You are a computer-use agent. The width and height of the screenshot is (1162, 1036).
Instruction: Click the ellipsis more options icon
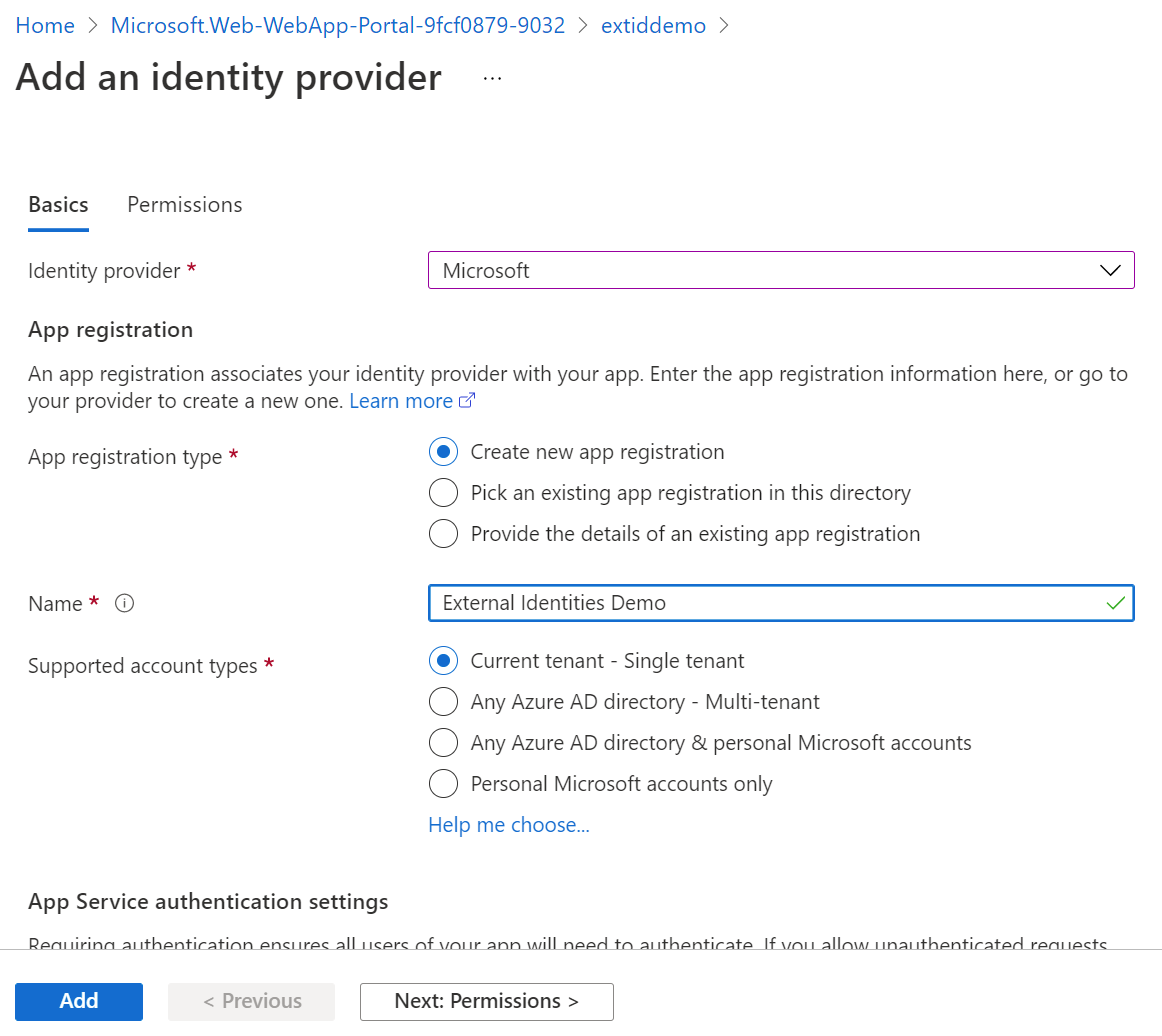[x=492, y=78]
